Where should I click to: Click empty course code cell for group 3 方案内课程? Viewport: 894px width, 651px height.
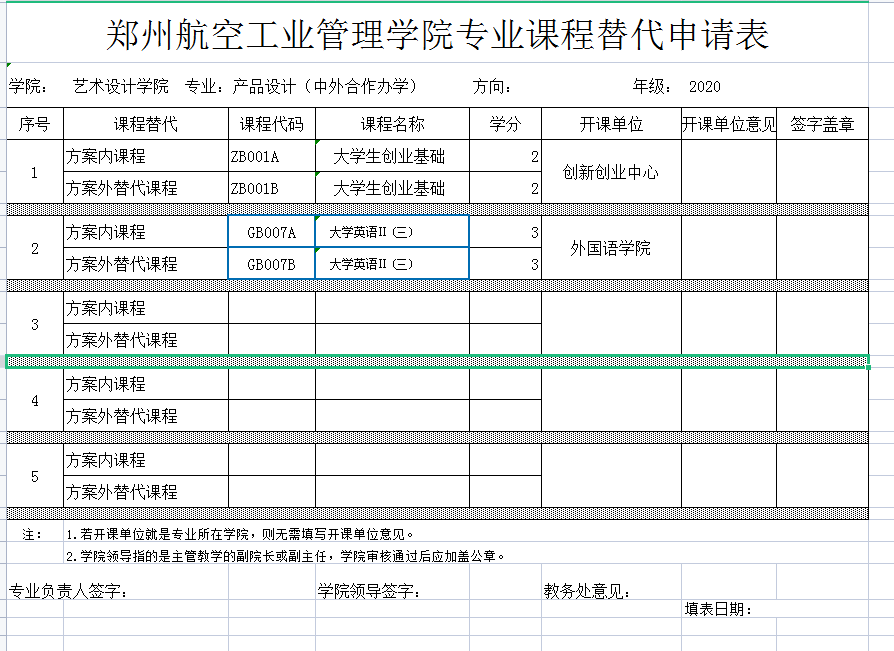[x=272, y=308]
